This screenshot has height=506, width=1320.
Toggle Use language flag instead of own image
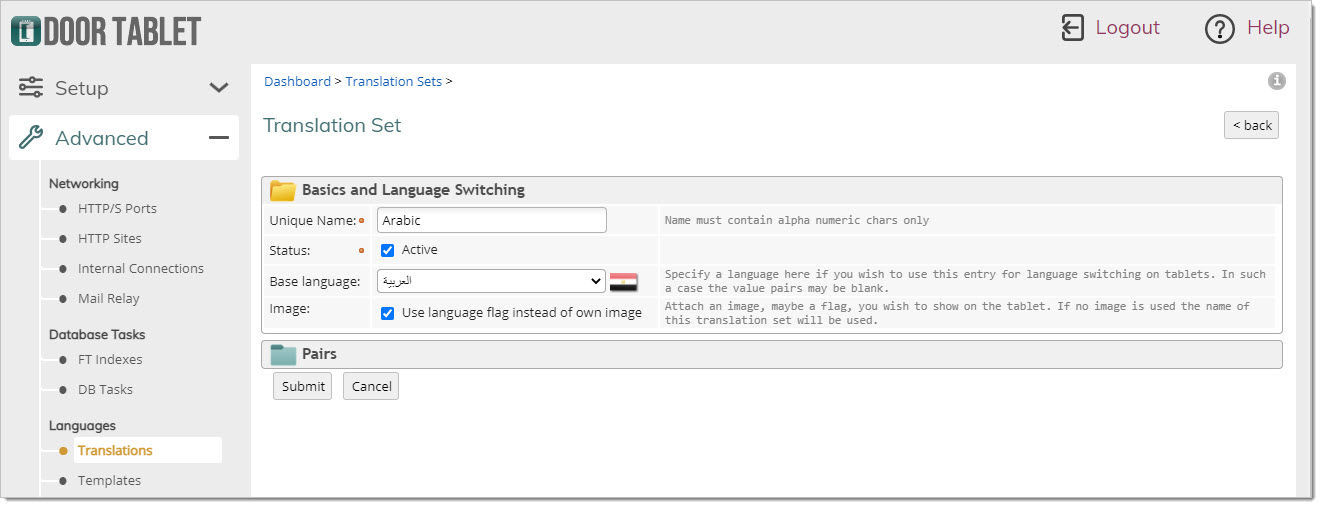pyautogui.click(x=388, y=313)
